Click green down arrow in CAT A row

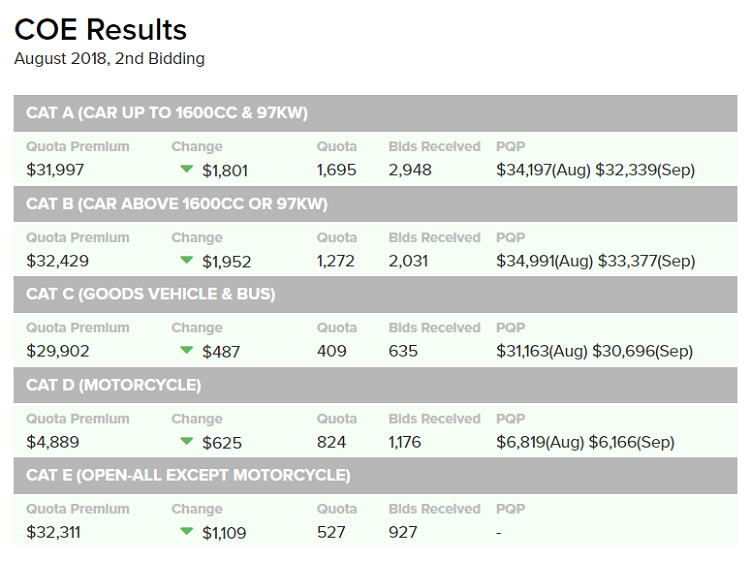pyautogui.click(x=186, y=169)
